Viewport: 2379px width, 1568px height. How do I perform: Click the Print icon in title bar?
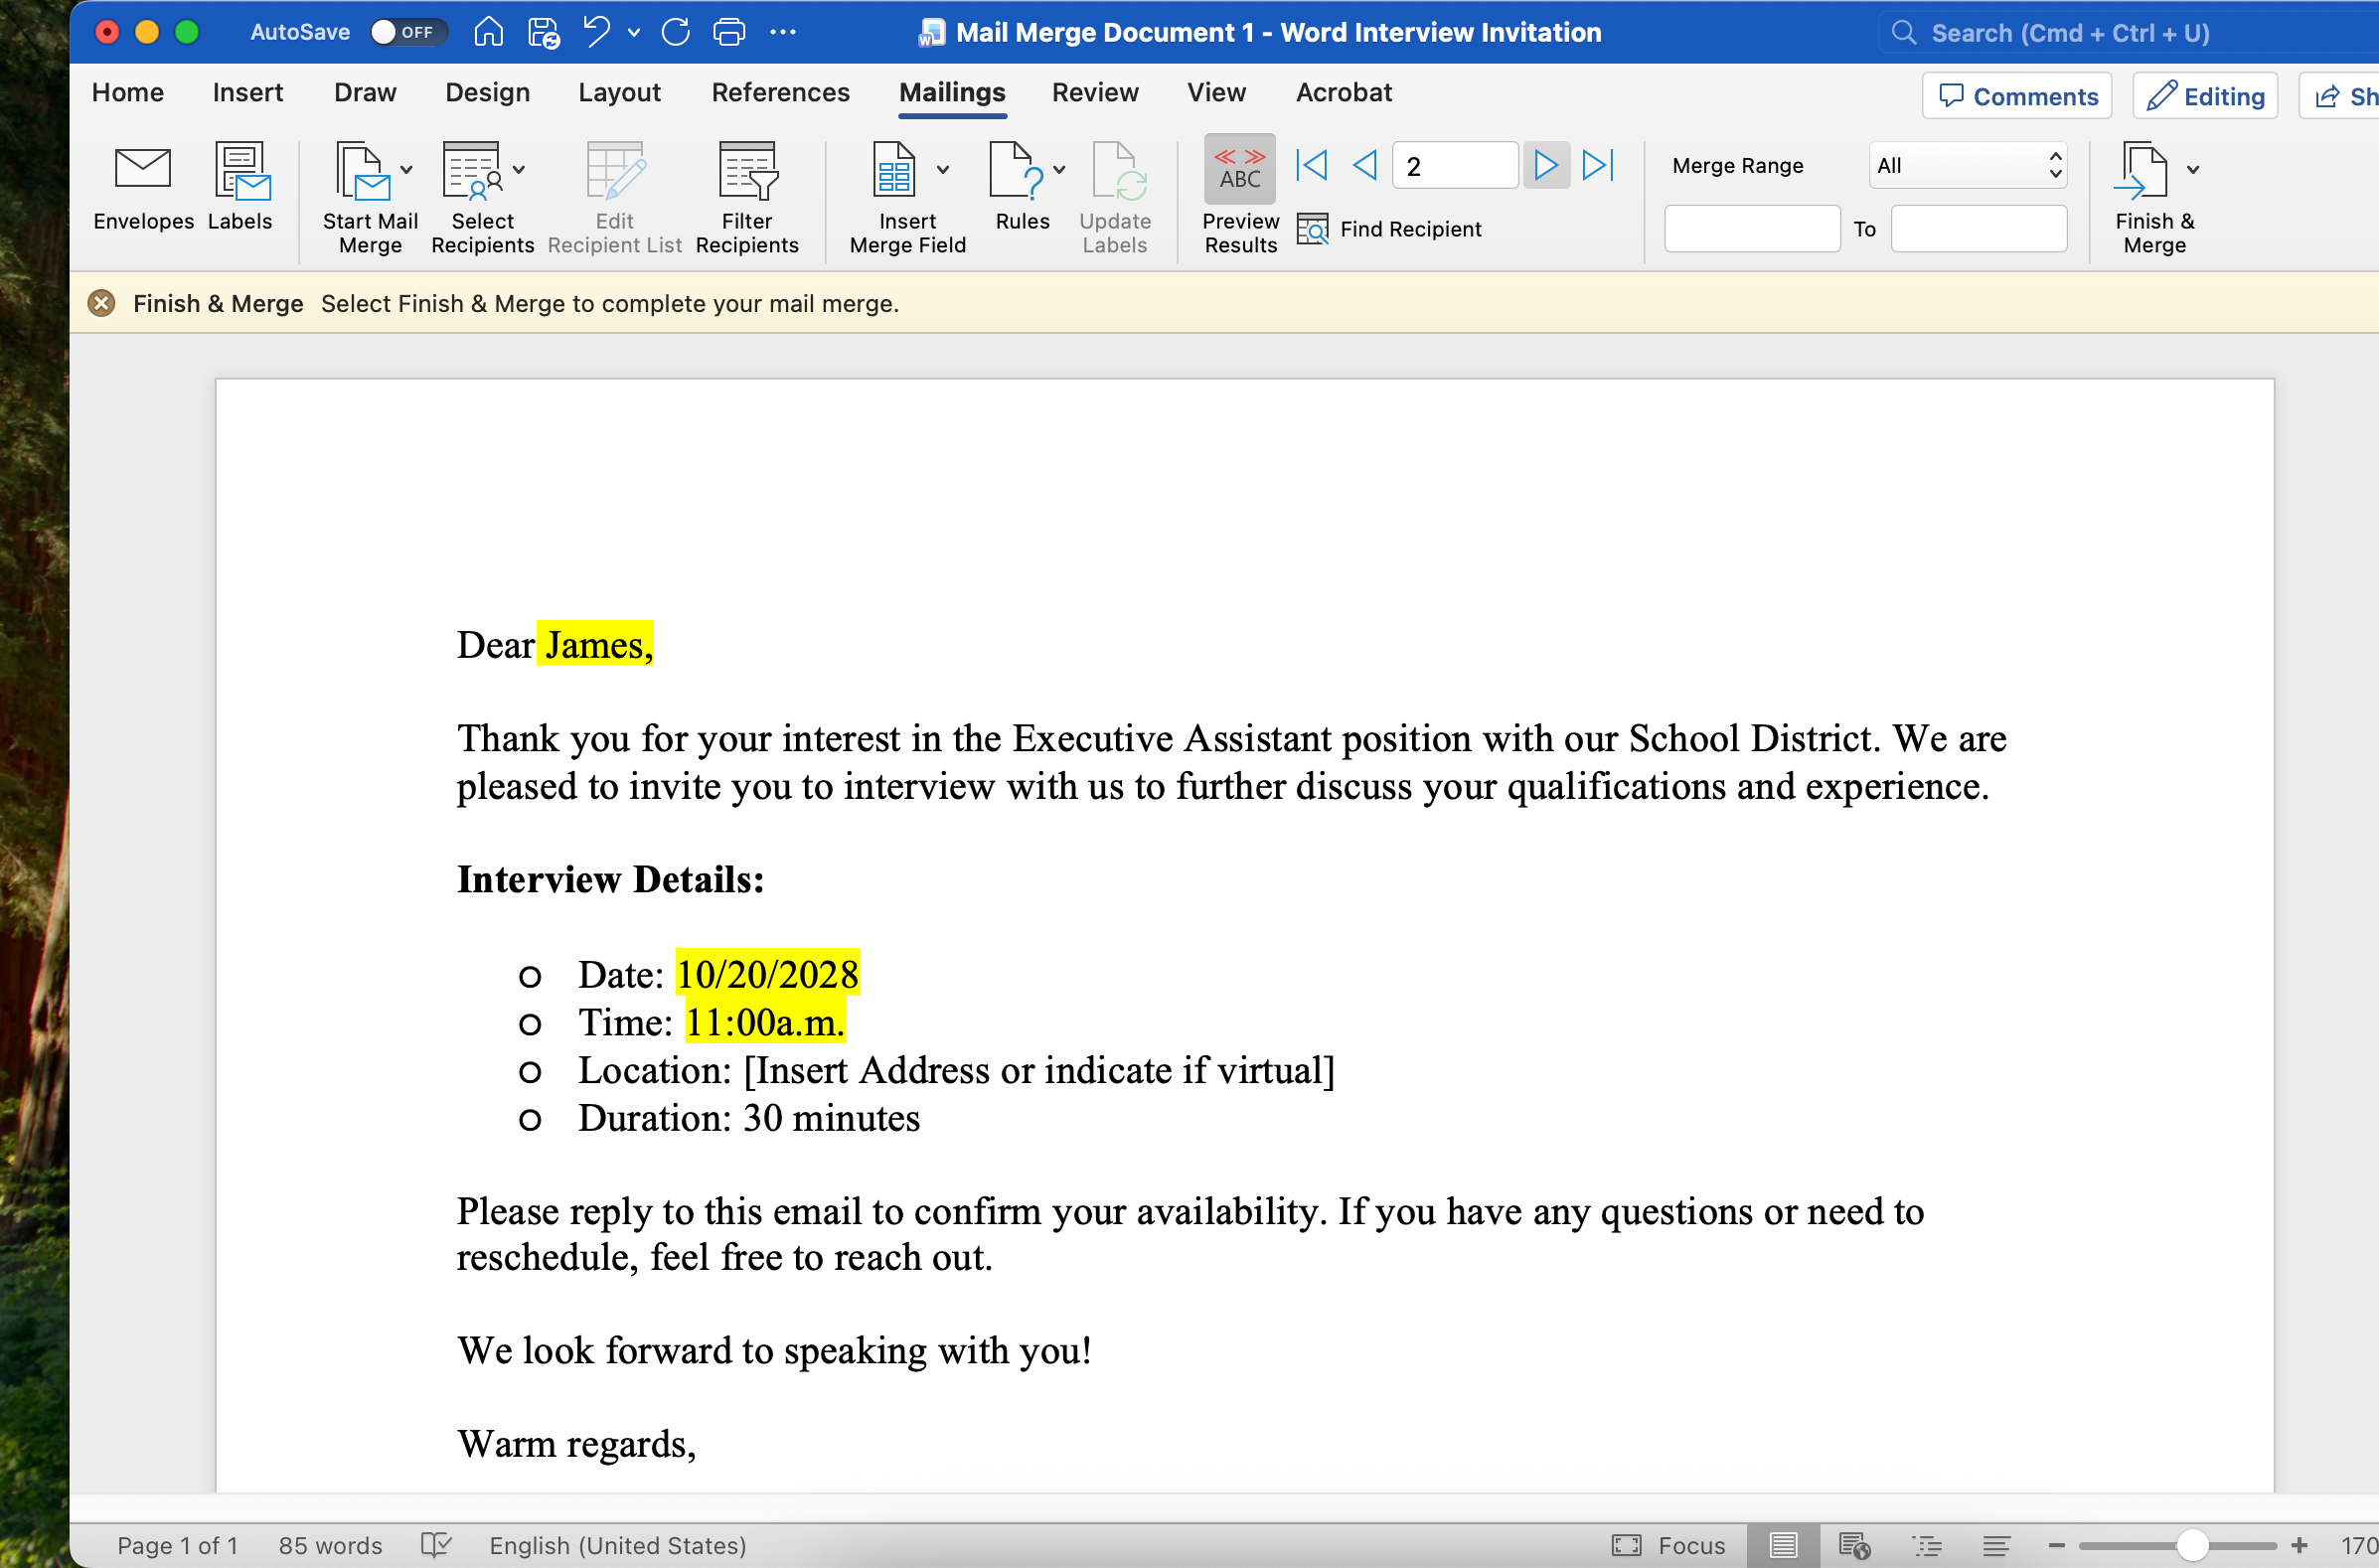click(x=729, y=32)
